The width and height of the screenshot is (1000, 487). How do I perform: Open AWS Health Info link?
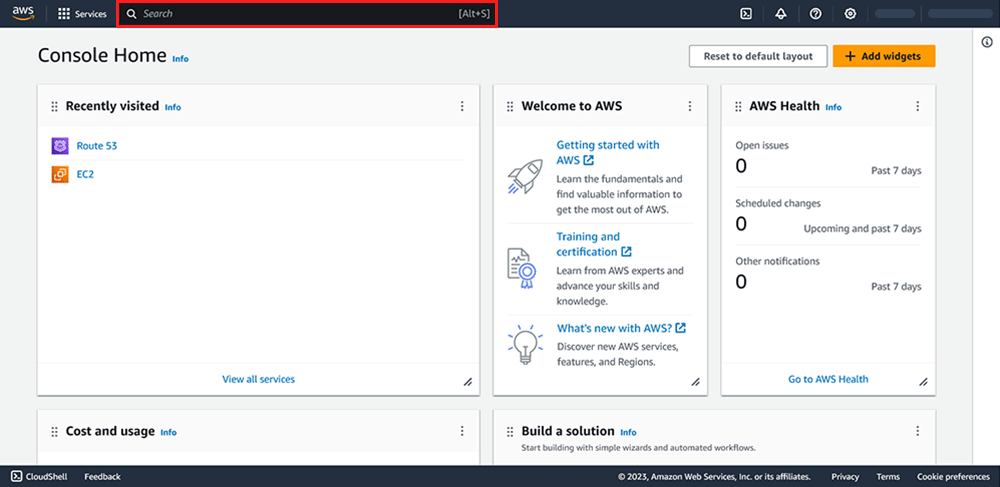click(834, 107)
